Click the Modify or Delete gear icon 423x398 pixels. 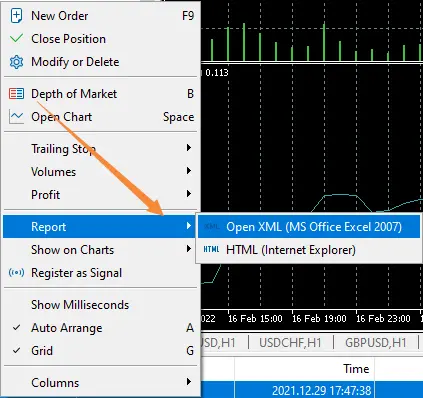pos(16,62)
